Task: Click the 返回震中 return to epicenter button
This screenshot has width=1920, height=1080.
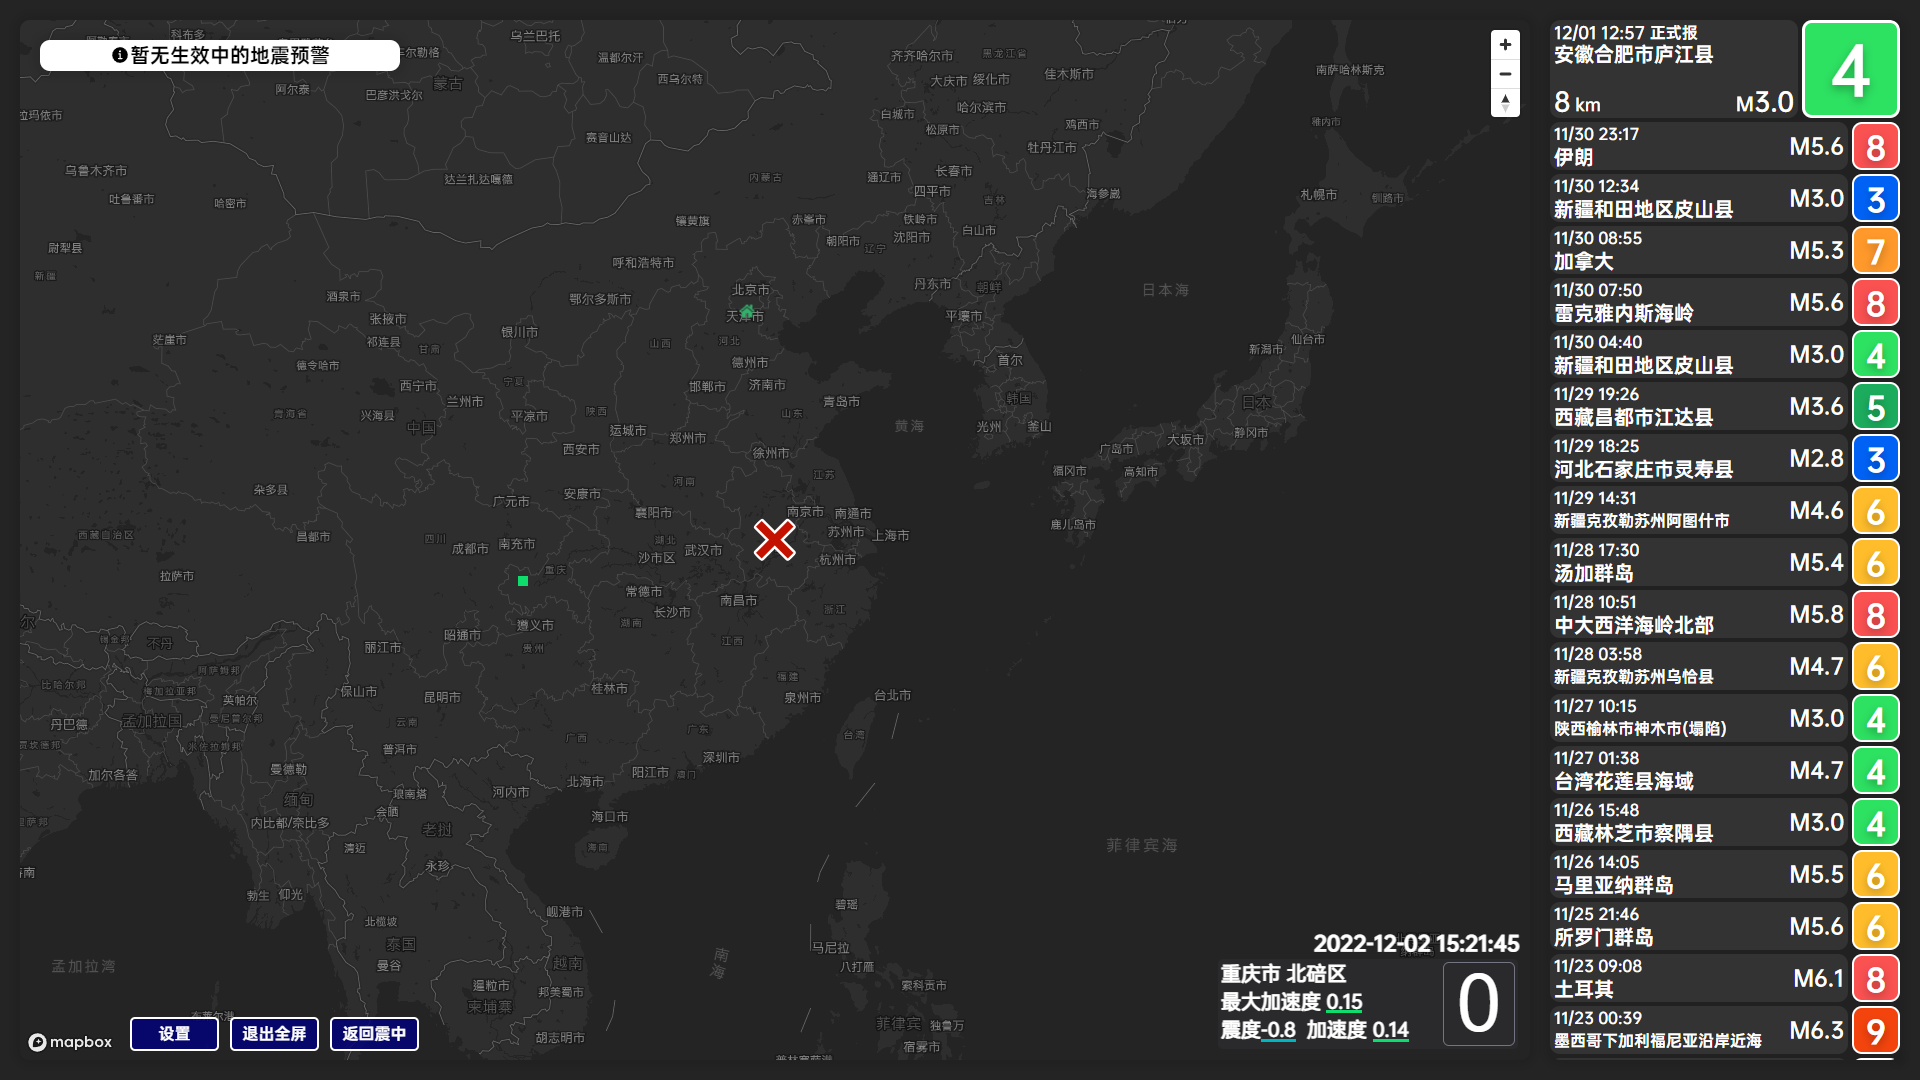Action: [x=374, y=1034]
